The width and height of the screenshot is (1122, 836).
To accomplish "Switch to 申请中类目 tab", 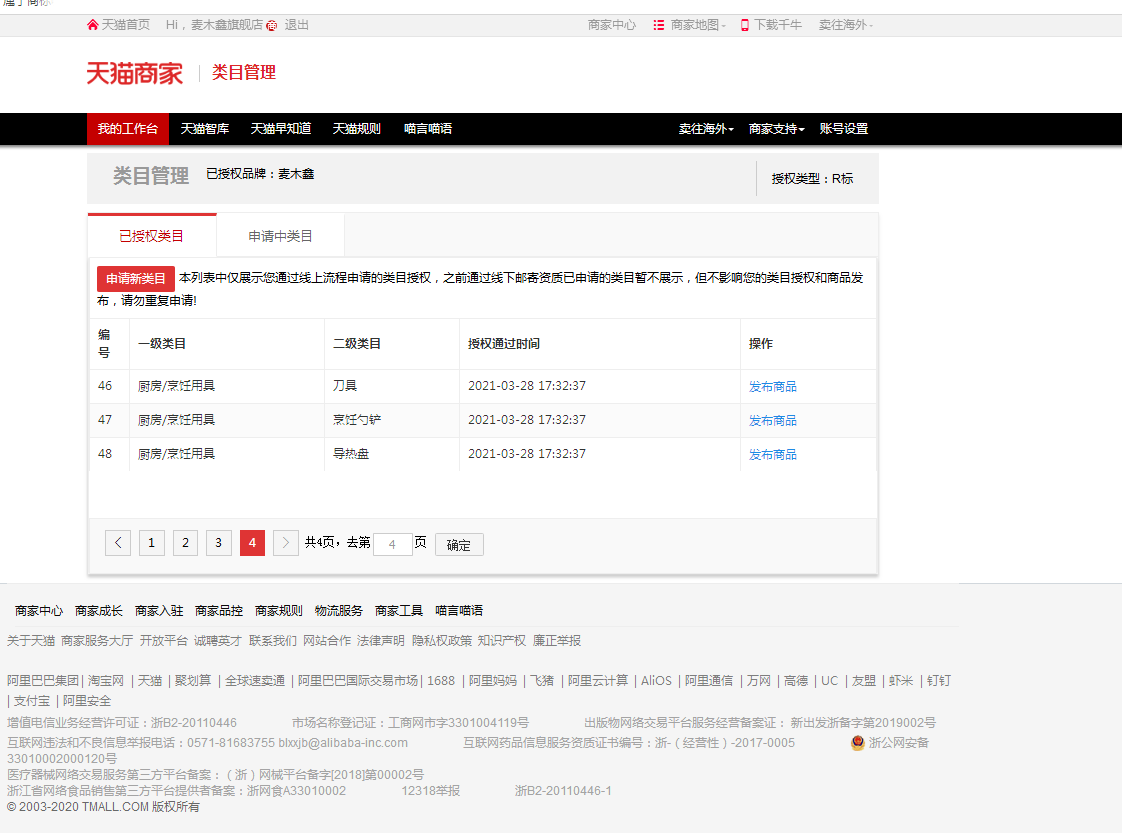I will coord(280,235).
